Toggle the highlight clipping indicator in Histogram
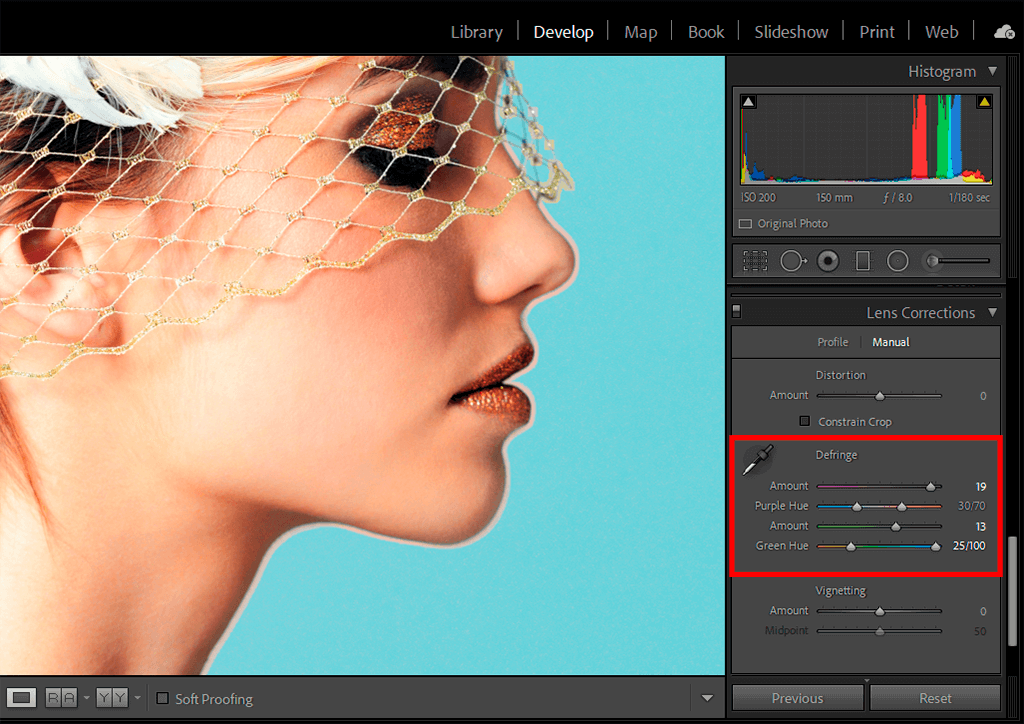This screenshot has height=724, width=1024. pos(984,101)
